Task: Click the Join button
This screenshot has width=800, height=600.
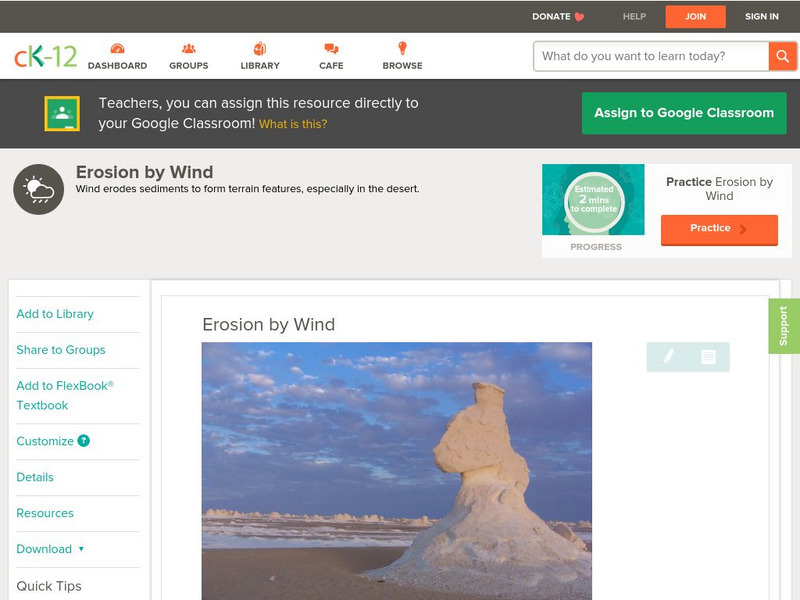Action: 695,17
